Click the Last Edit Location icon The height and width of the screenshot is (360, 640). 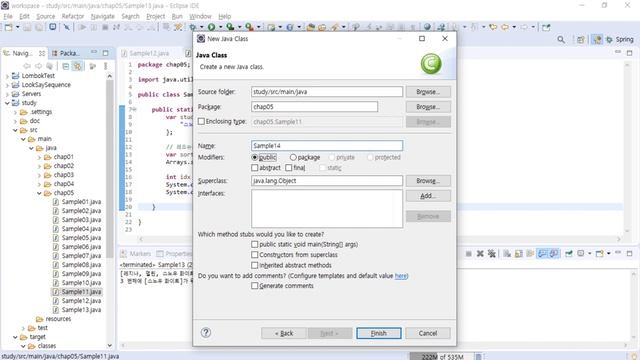493,27
